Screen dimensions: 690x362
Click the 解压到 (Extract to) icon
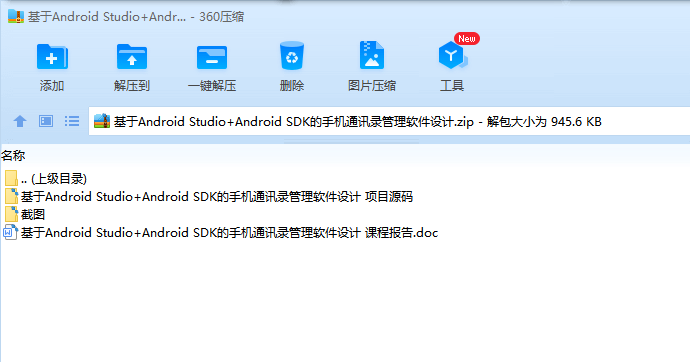(132, 57)
